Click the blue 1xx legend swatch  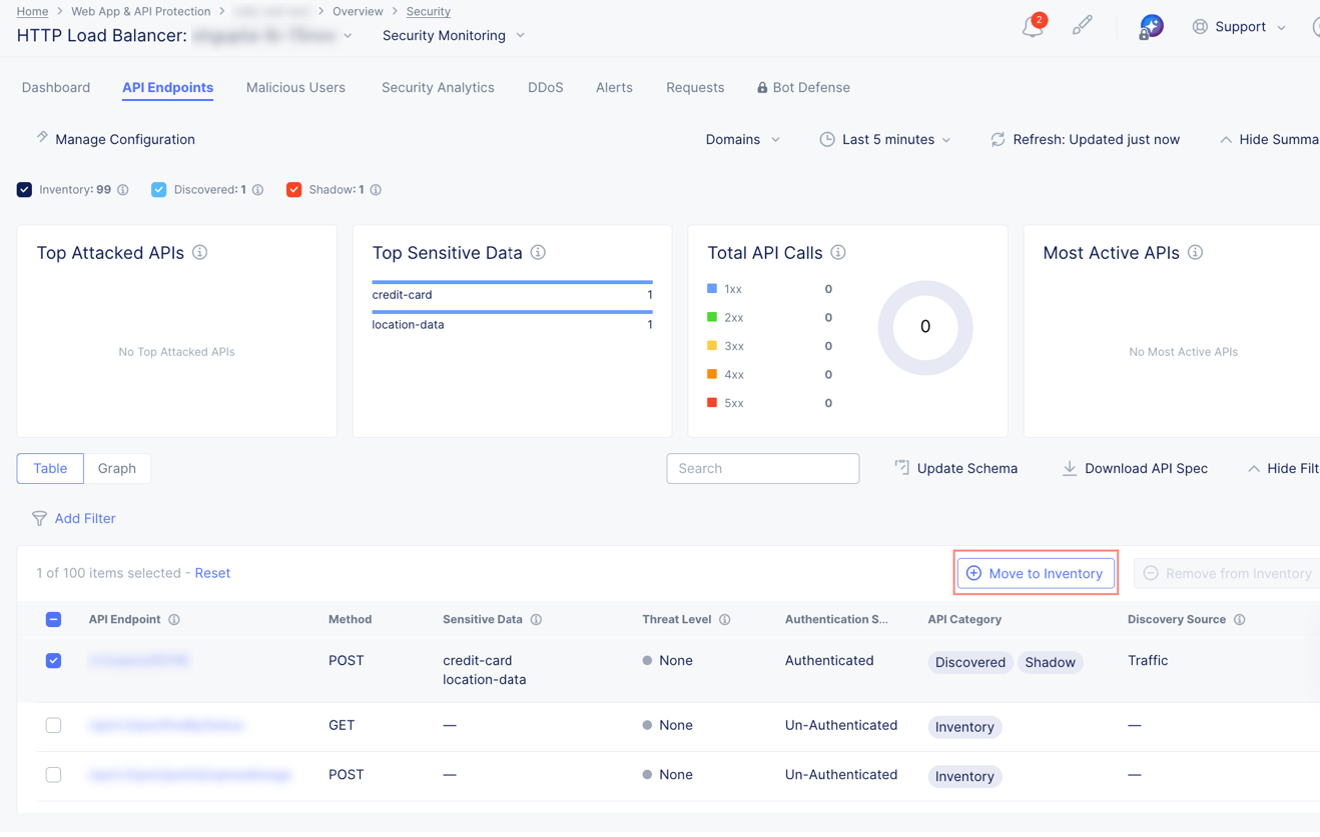[712, 289]
